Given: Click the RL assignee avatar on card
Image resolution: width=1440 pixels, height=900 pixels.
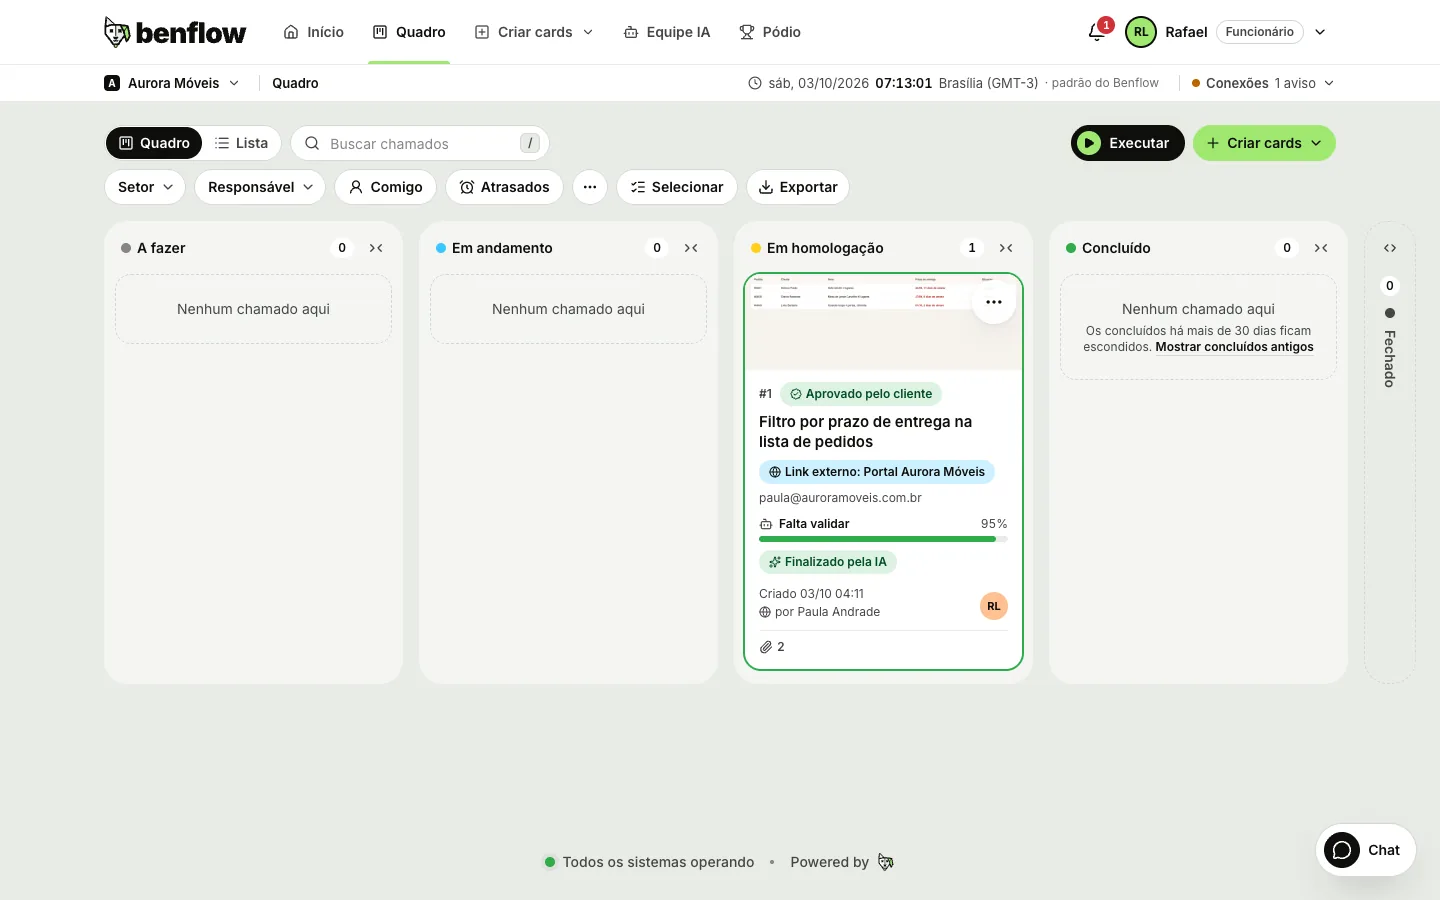Looking at the screenshot, I should 994,606.
